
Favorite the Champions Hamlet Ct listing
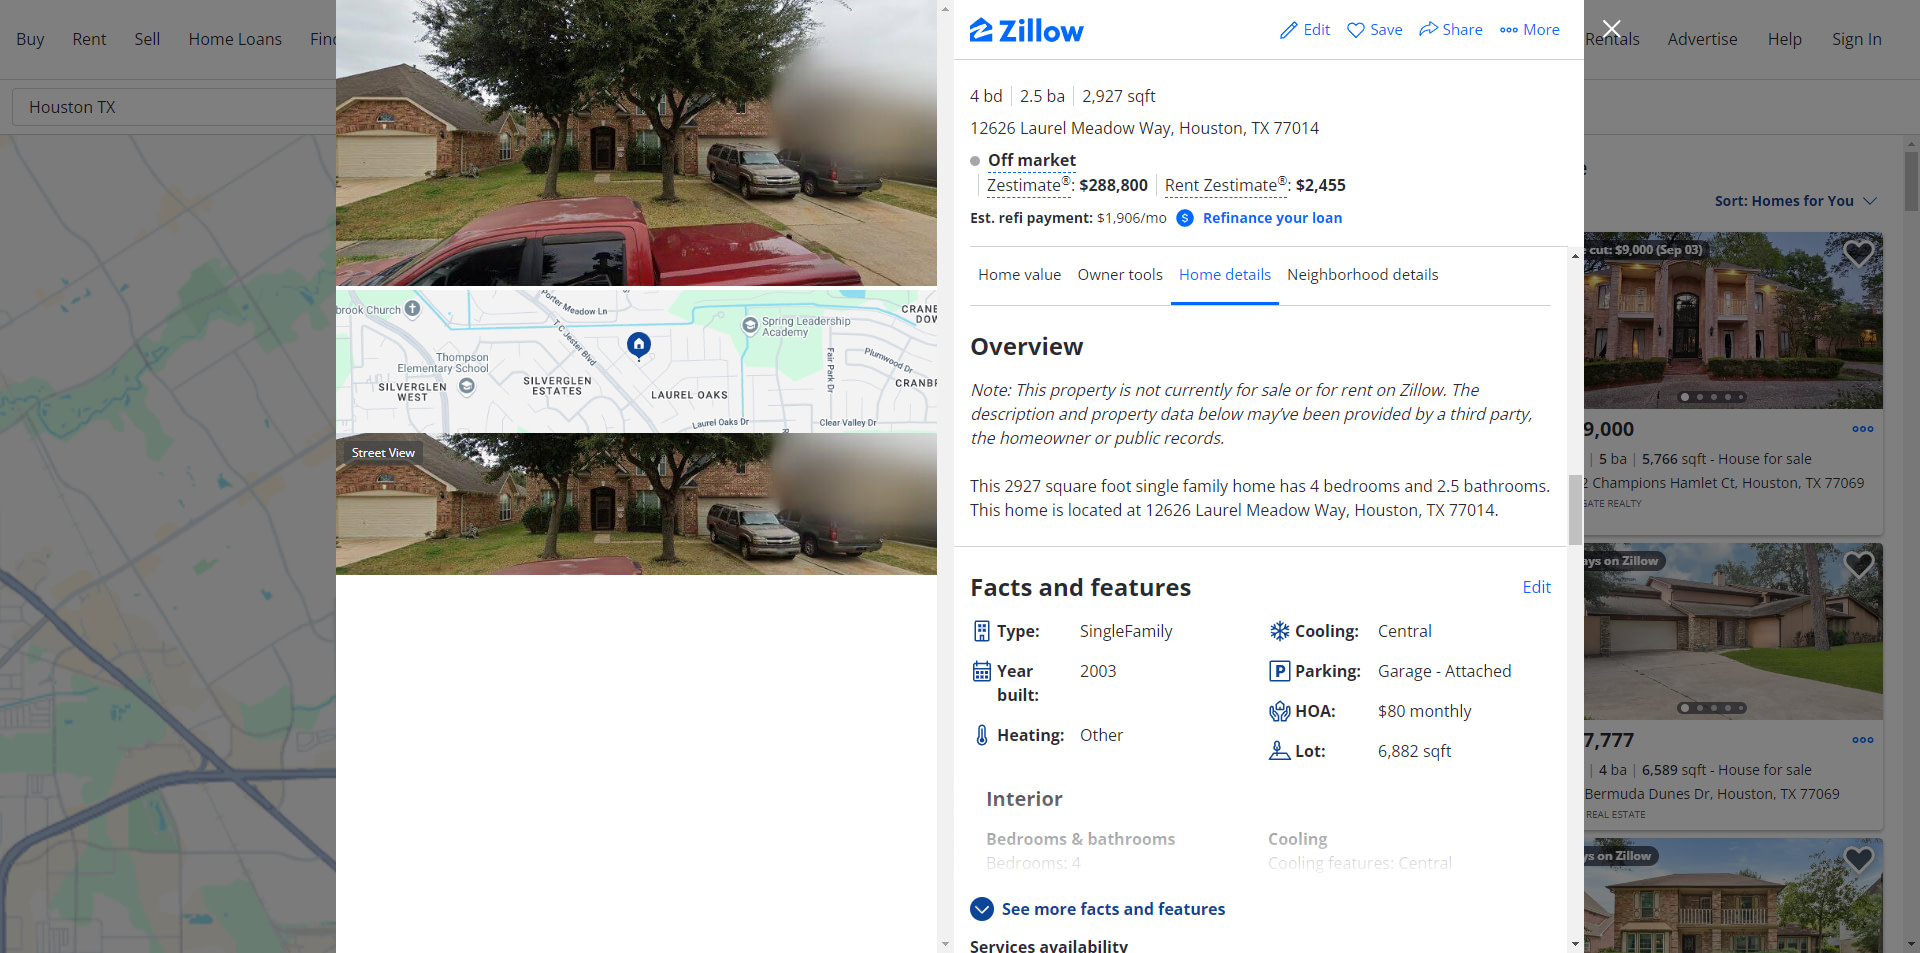(x=1859, y=253)
